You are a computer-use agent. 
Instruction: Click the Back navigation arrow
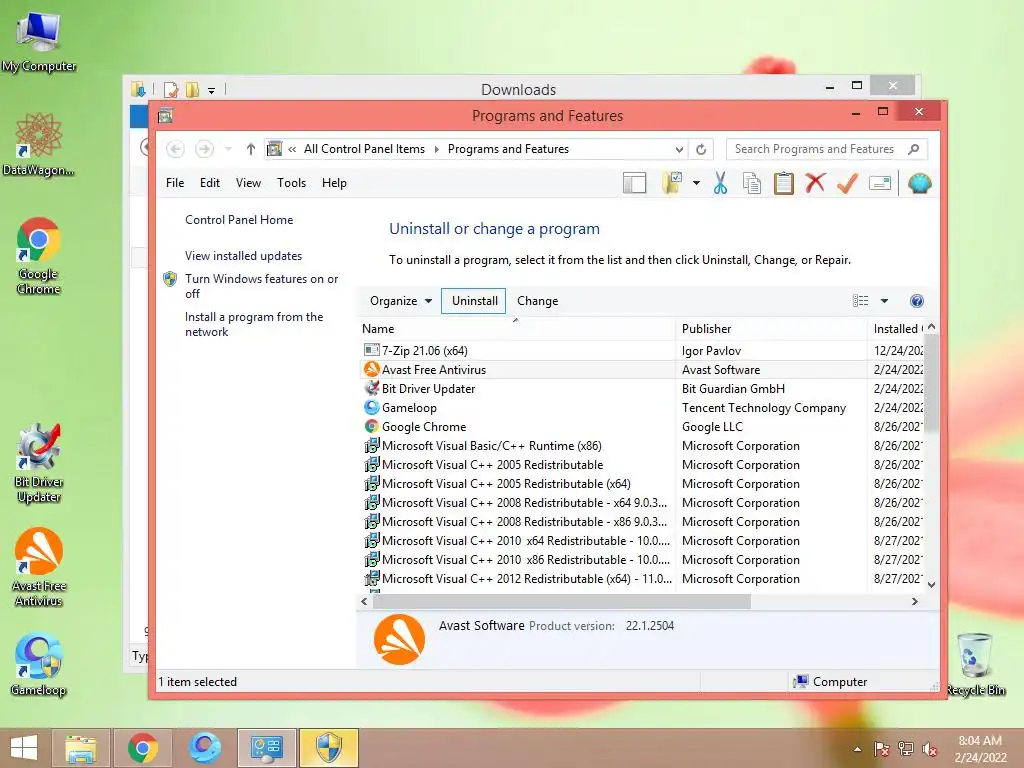(x=175, y=150)
